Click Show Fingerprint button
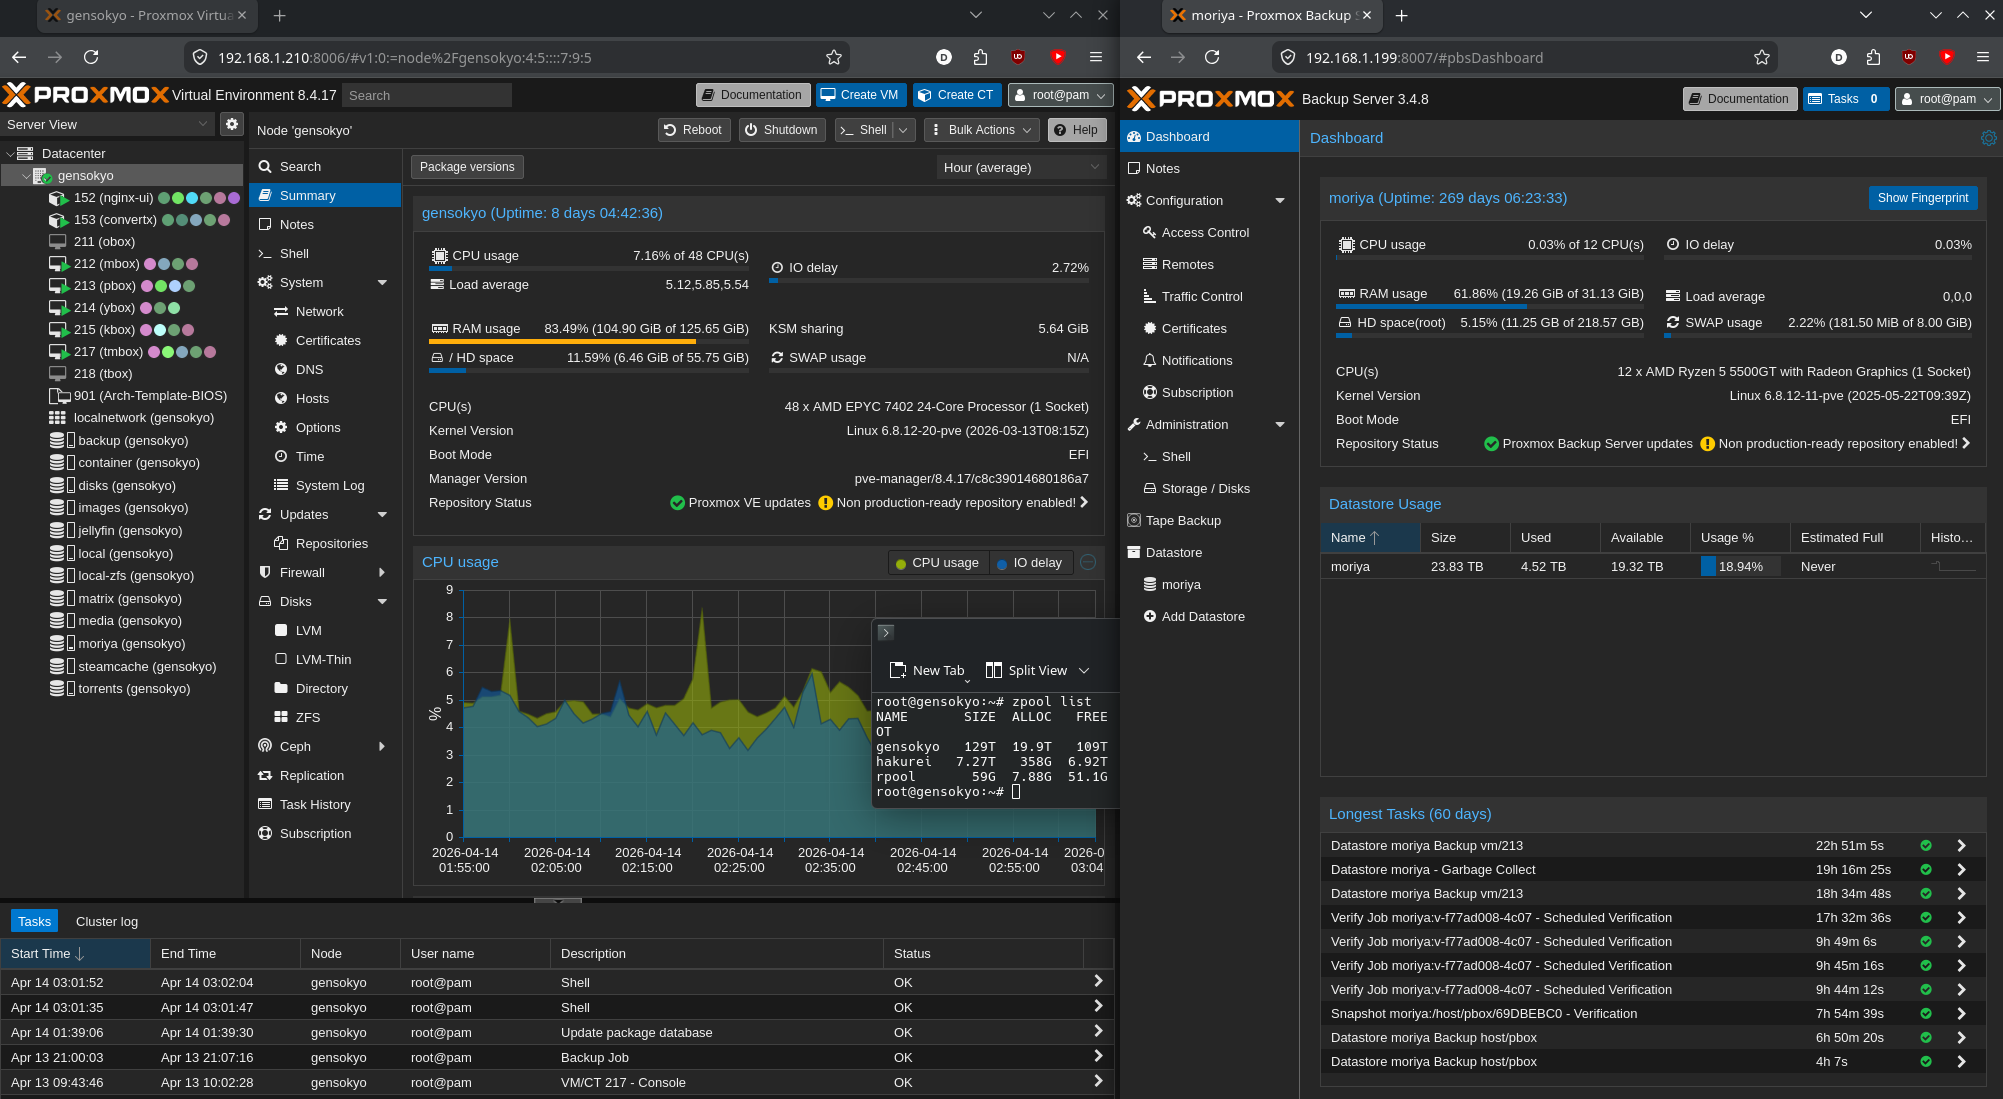2003x1099 pixels. pos(1922,198)
